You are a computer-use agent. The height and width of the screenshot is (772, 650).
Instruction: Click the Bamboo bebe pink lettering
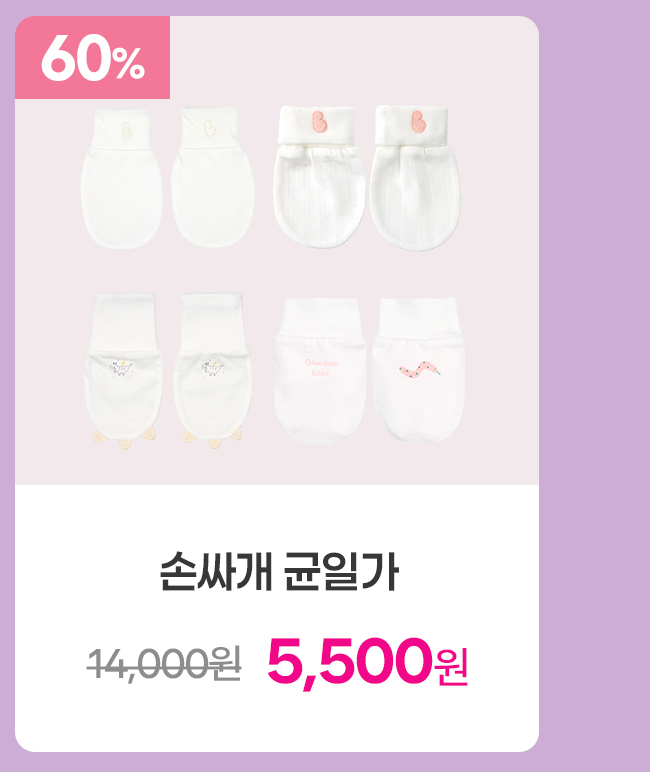(321, 367)
